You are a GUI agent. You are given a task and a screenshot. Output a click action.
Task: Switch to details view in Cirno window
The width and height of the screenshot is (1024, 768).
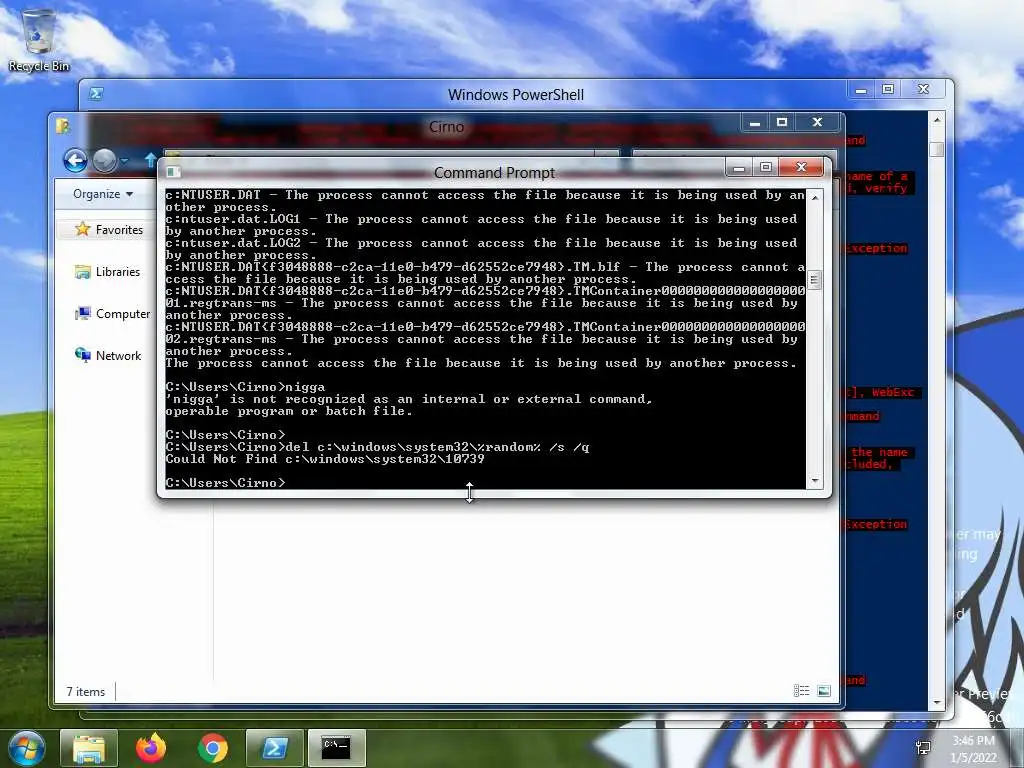tap(801, 691)
